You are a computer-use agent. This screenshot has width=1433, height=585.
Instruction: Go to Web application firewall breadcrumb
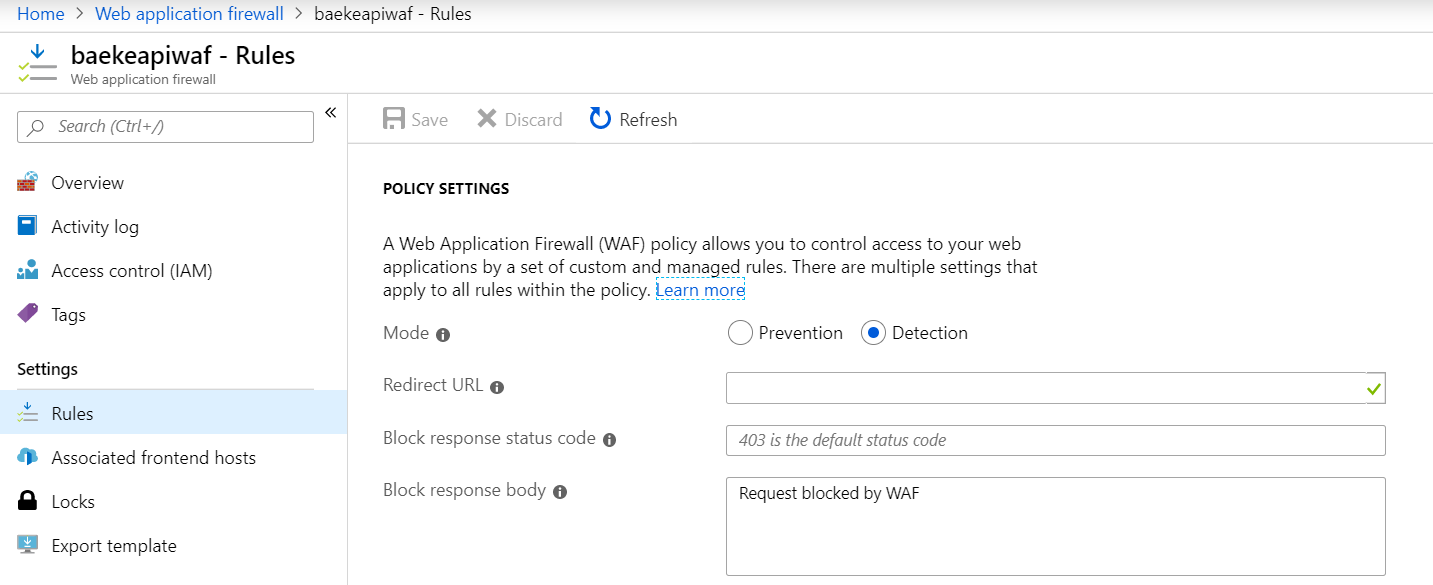click(189, 14)
